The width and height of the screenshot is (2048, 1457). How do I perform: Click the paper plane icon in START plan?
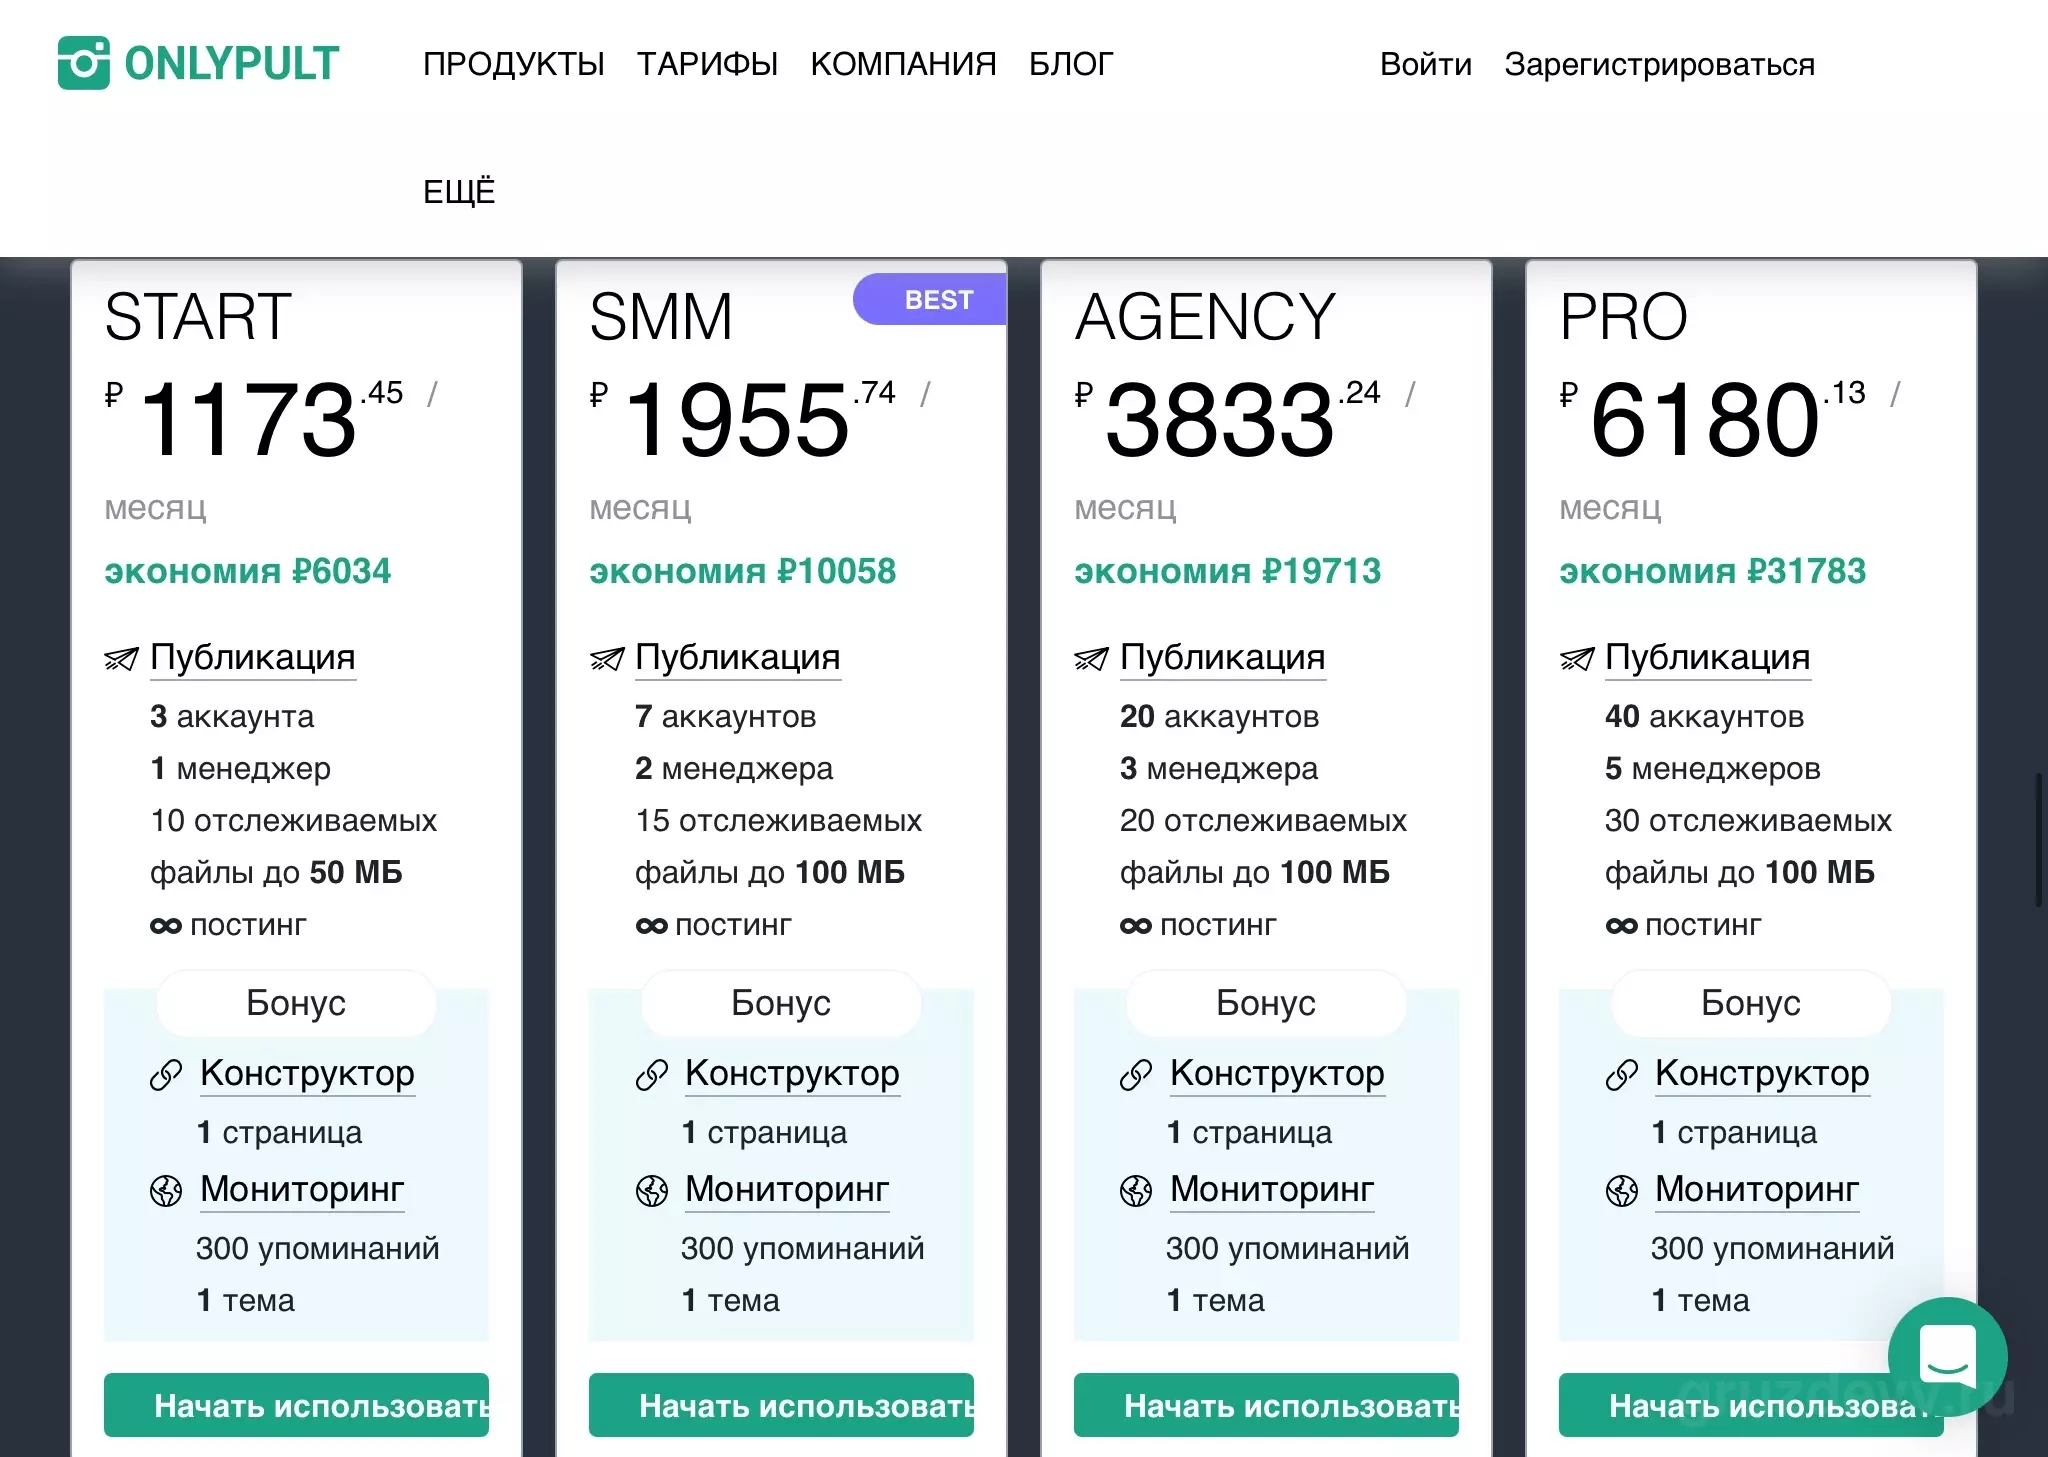tap(121, 658)
